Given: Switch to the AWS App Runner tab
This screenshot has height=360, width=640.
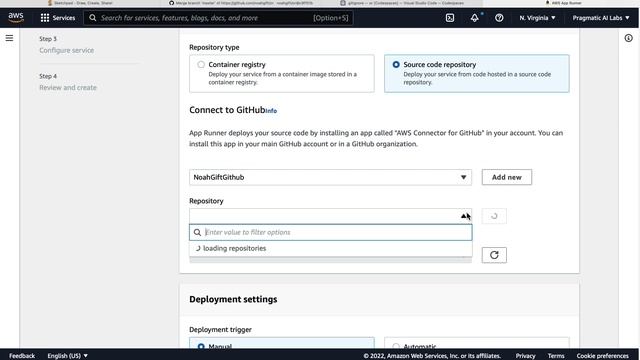Looking at the screenshot, I should (564, 3).
